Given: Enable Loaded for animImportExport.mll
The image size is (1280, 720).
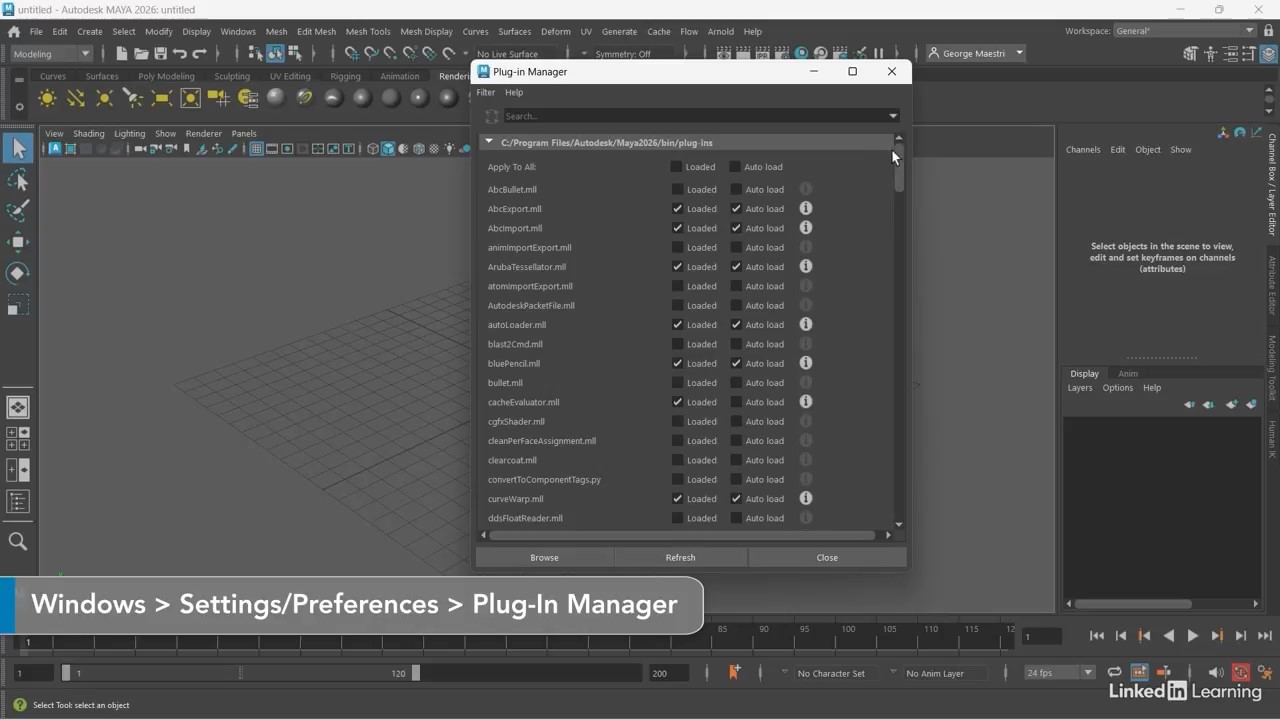Looking at the screenshot, I should pos(677,247).
